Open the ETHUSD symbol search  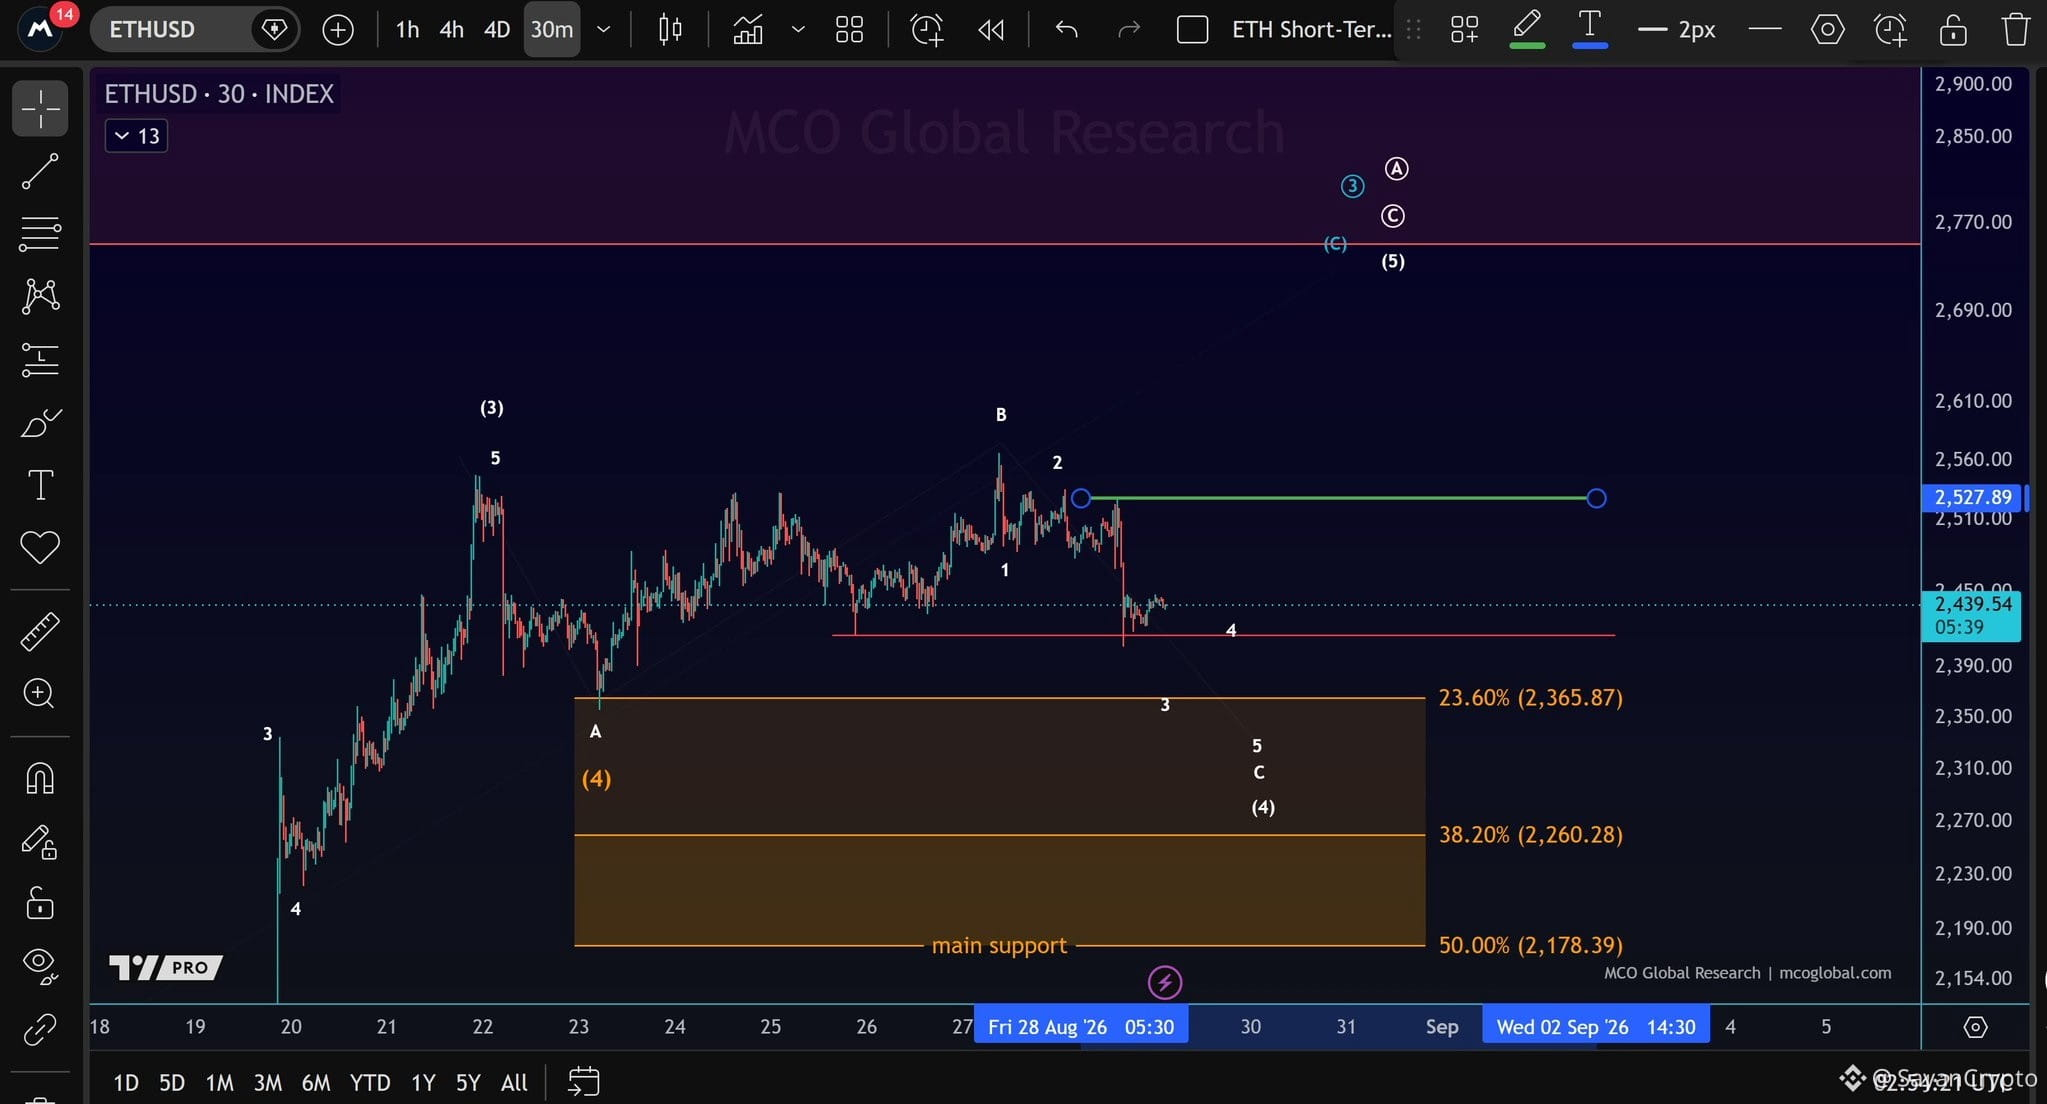[x=152, y=30]
